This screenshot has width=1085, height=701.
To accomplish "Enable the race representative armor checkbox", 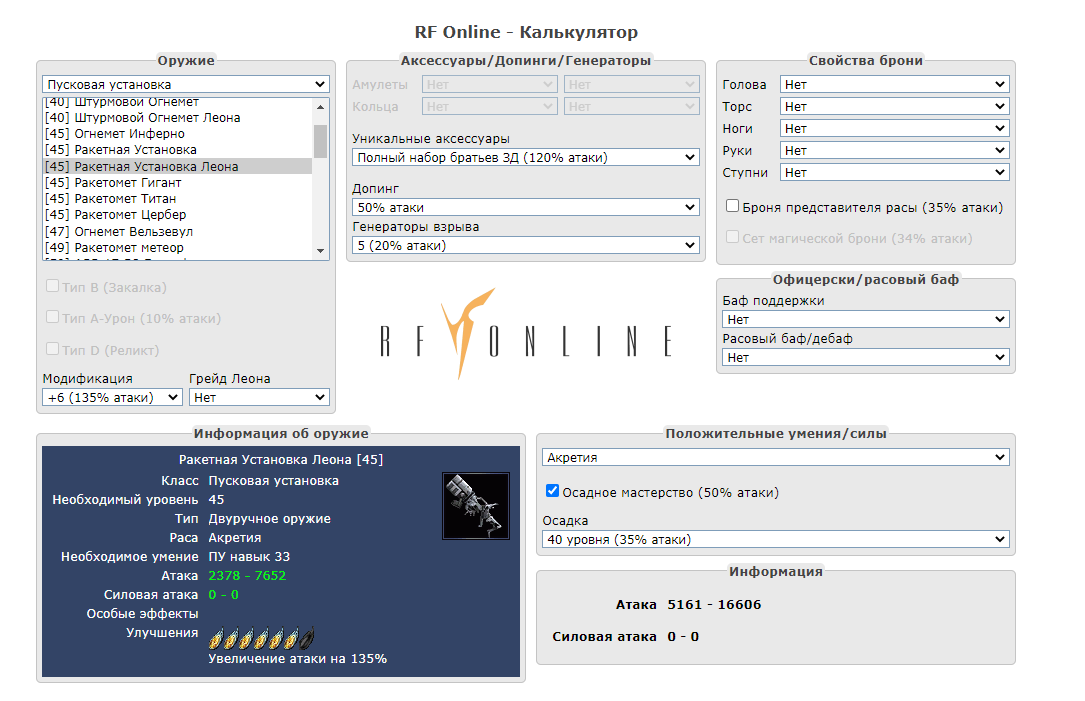I will 733,207.
